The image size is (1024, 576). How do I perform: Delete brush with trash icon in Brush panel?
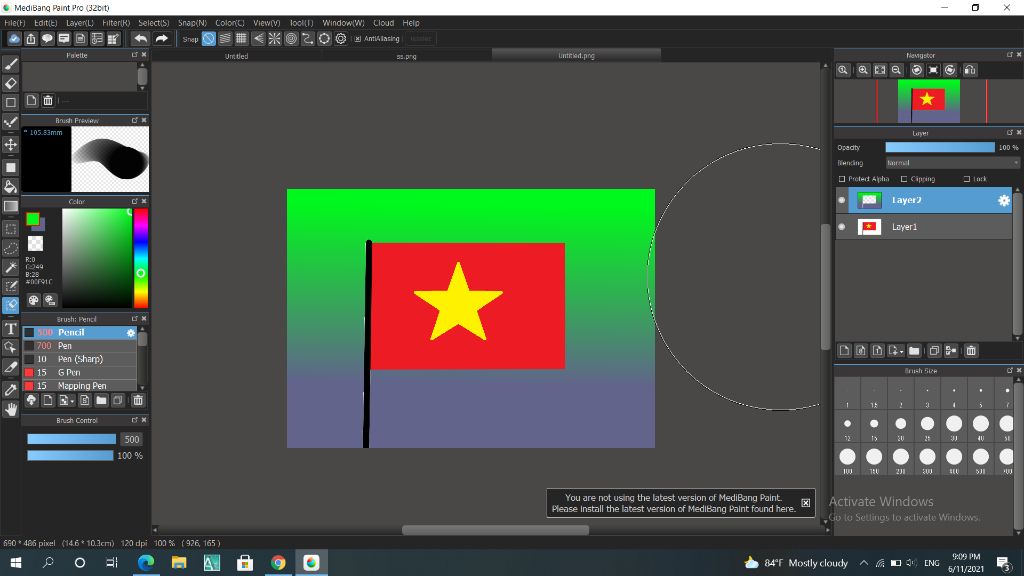138,400
